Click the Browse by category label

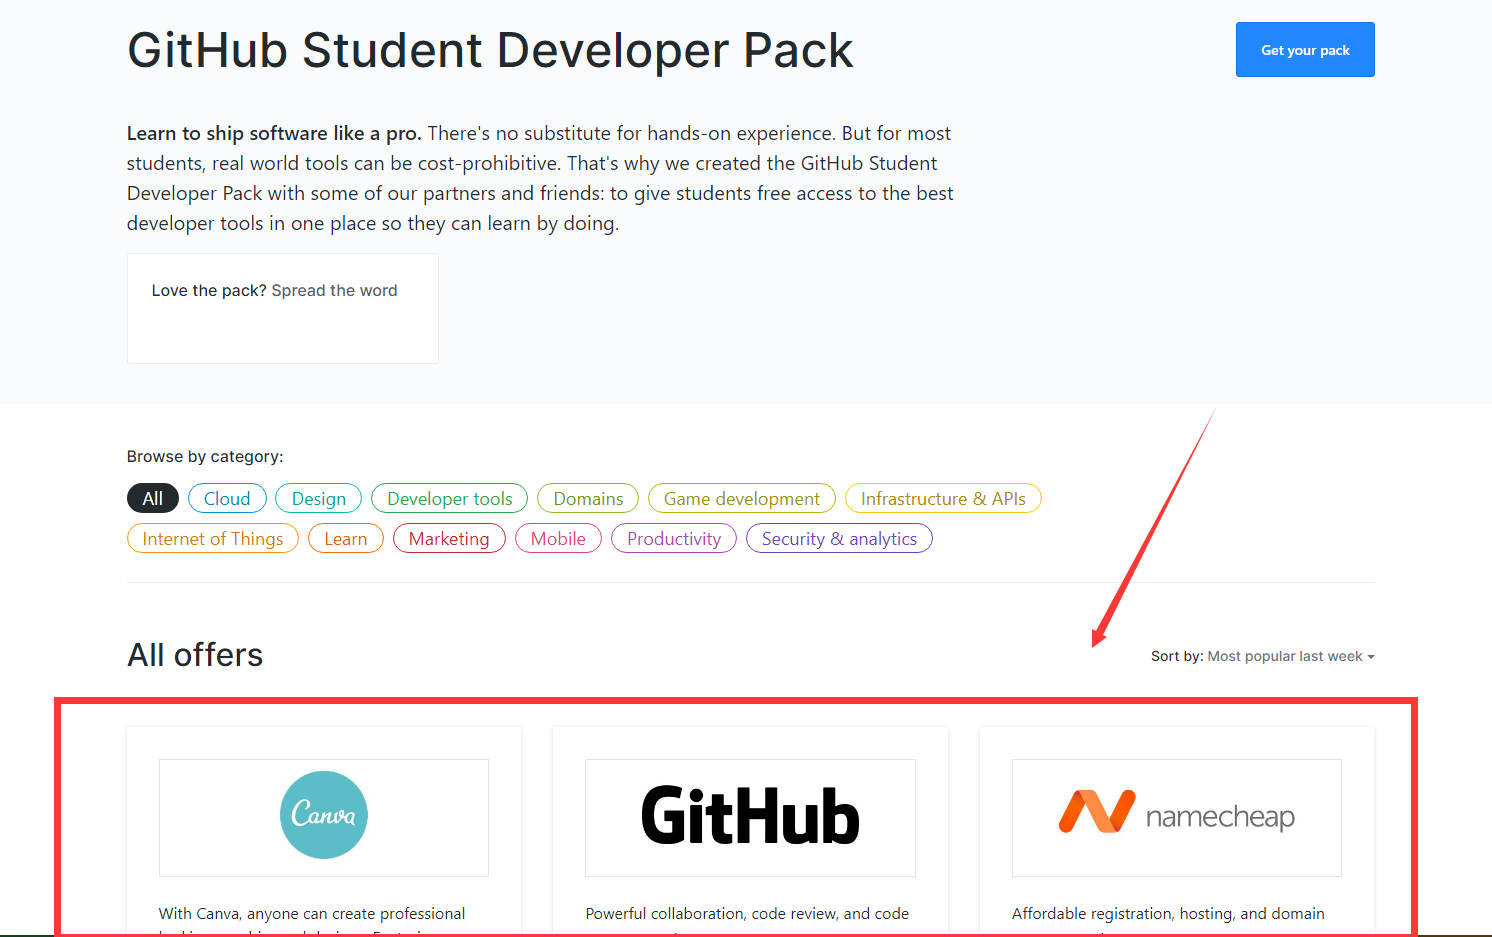pyautogui.click(x=205, y=457)
